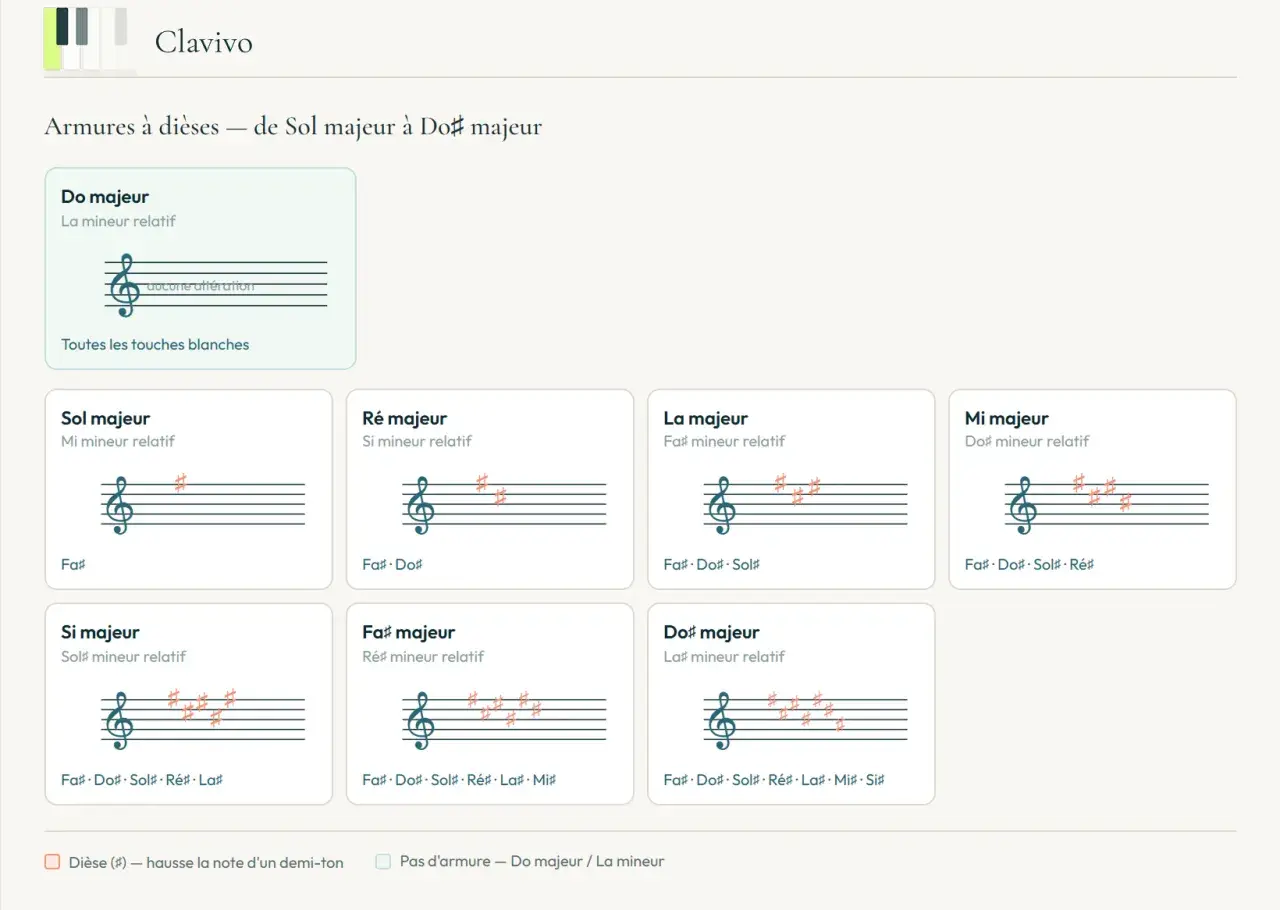Click the Clavivo piano keys logo
Viewport: 1280px width, 910px height.
coord(89,40)
